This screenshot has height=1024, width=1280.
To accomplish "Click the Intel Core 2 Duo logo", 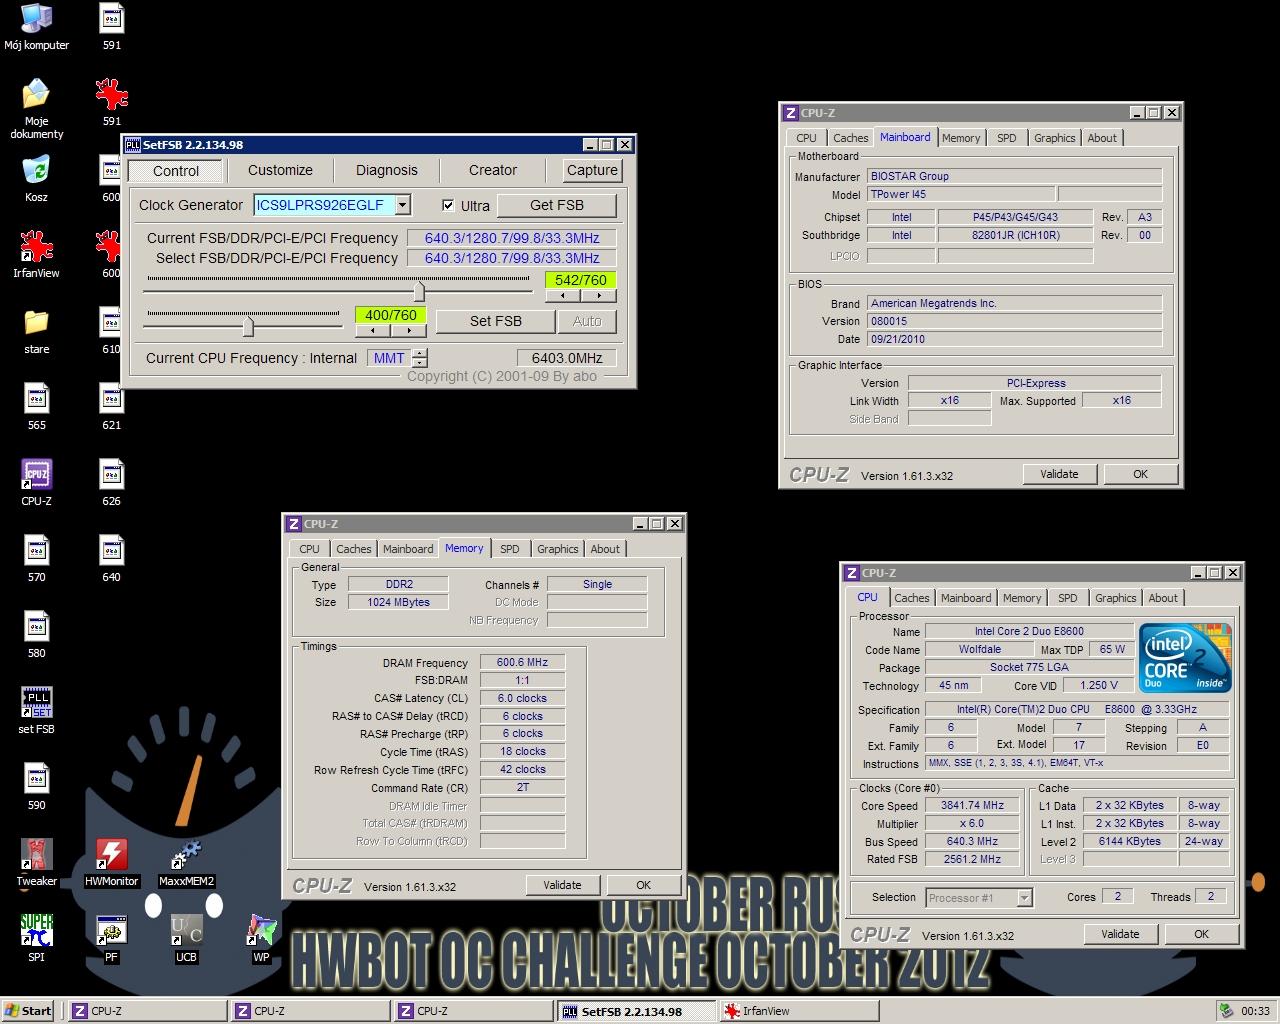I will tap(1186, 659).
